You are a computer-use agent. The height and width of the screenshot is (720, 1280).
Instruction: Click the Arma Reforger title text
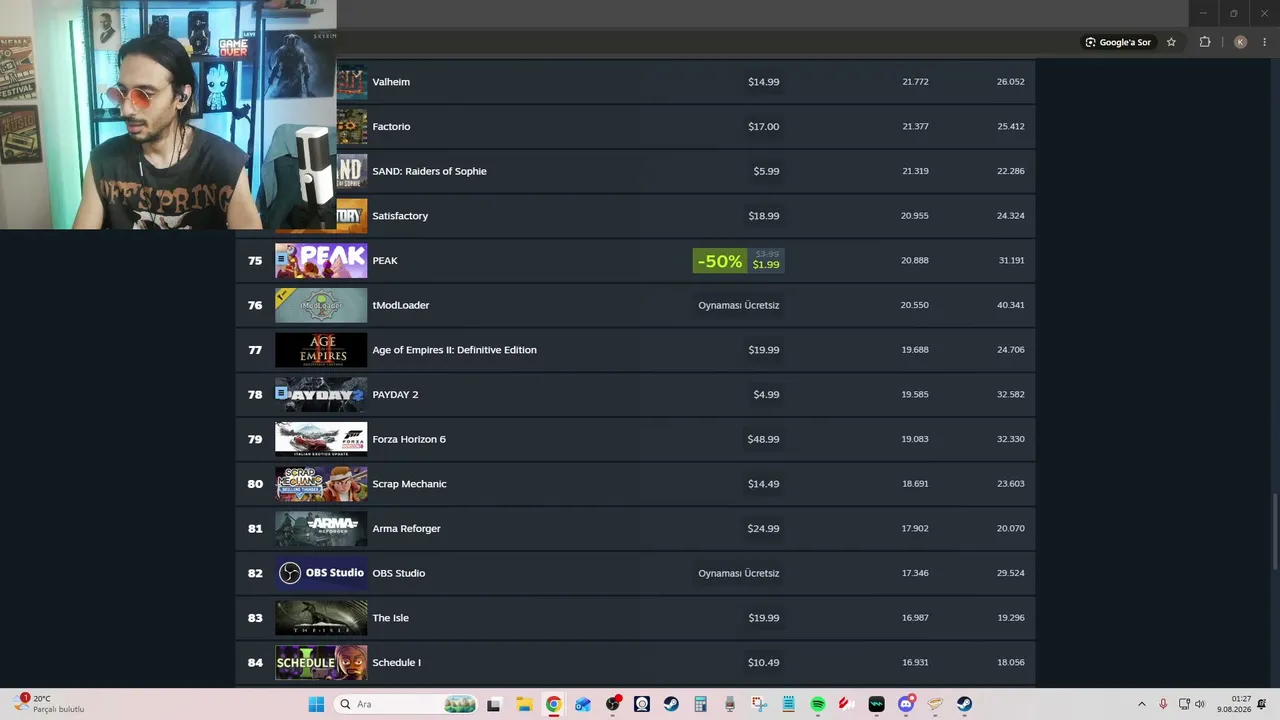pyautogui.click(x=406, y=529)
